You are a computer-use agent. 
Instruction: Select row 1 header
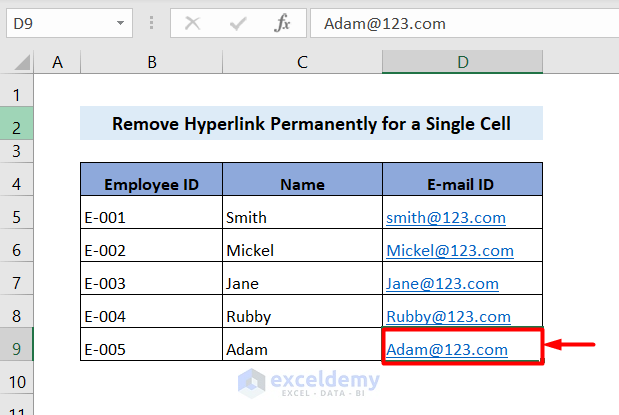tap(16, 90)
